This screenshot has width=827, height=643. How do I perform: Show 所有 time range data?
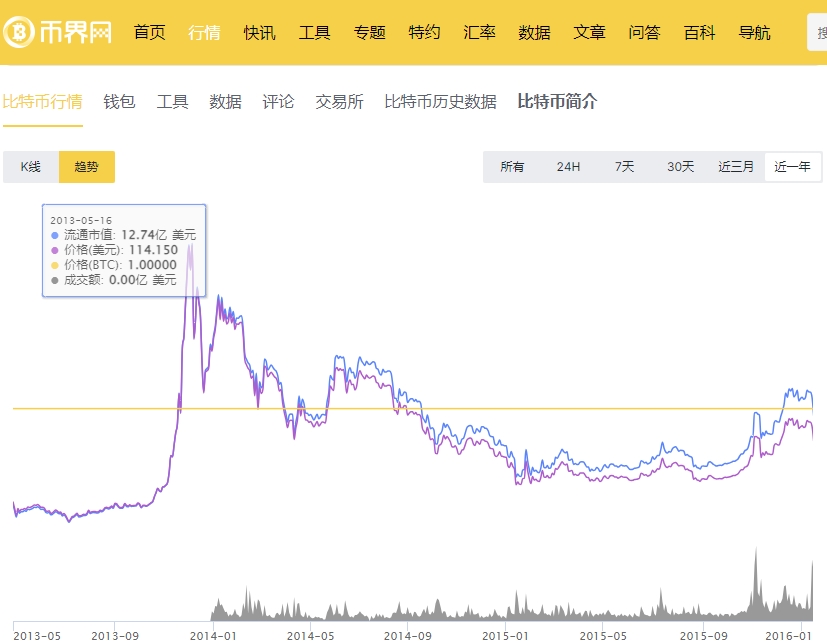[x=512, y=167]
